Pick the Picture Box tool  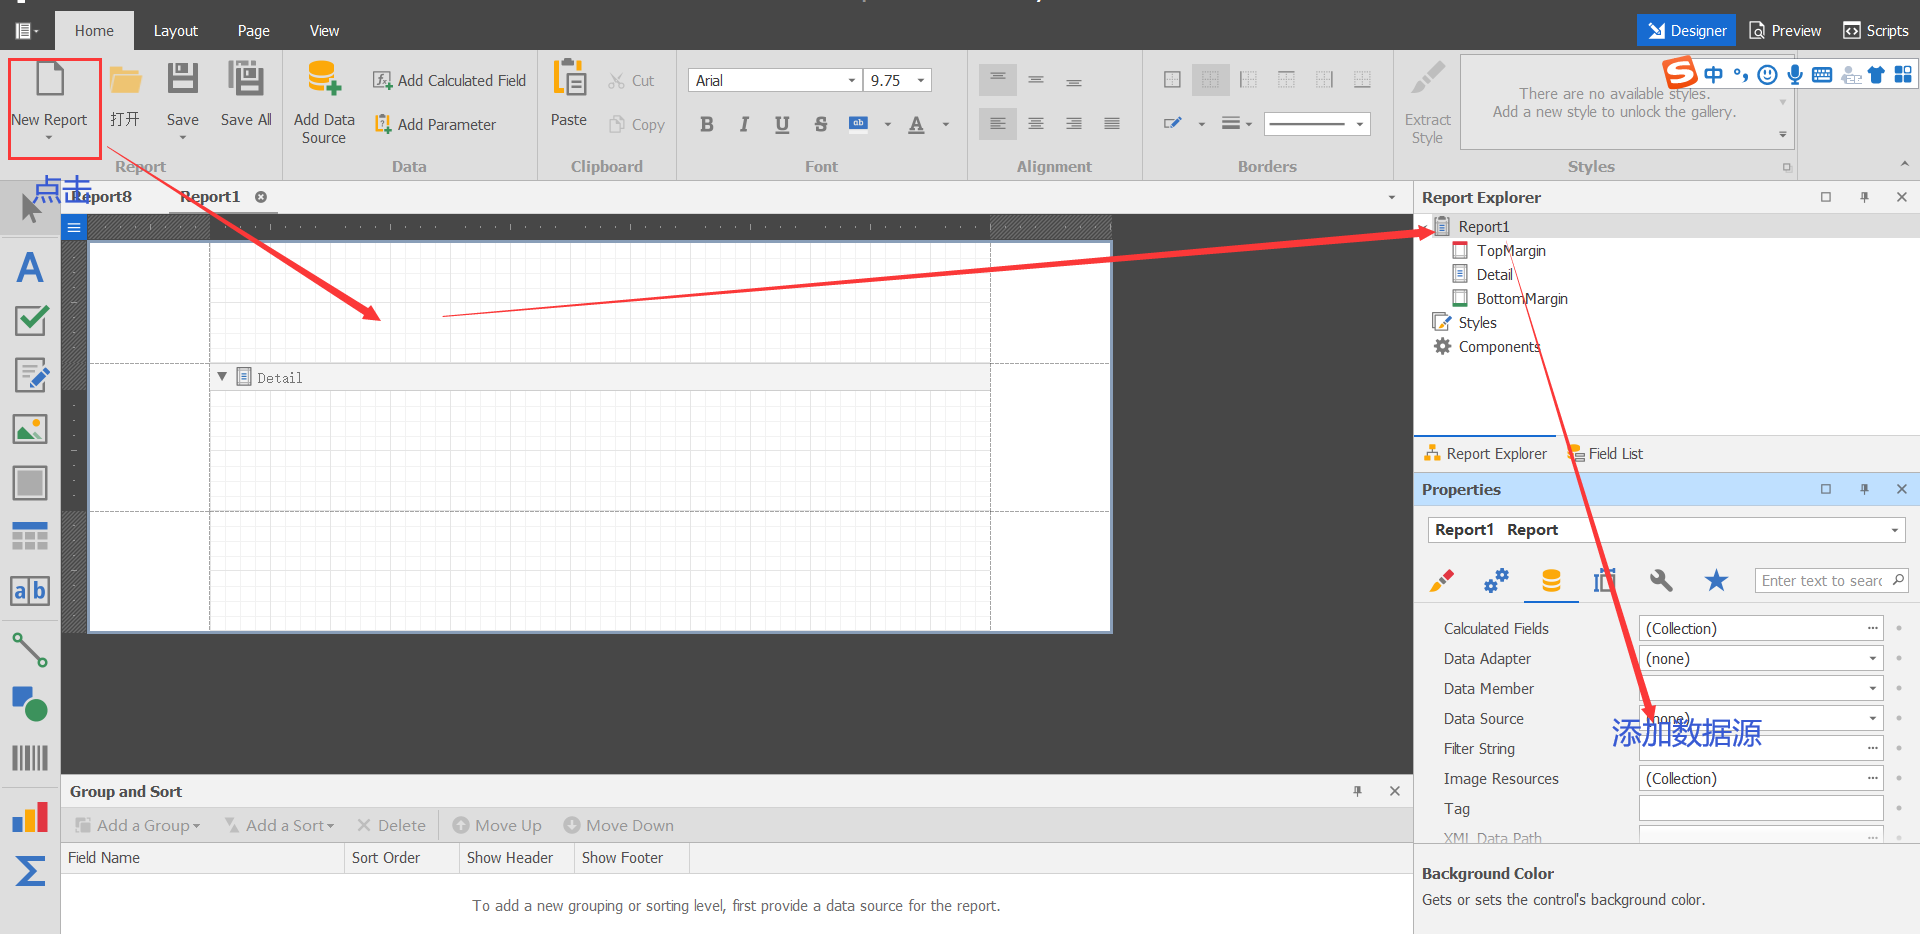click(30, 428)
